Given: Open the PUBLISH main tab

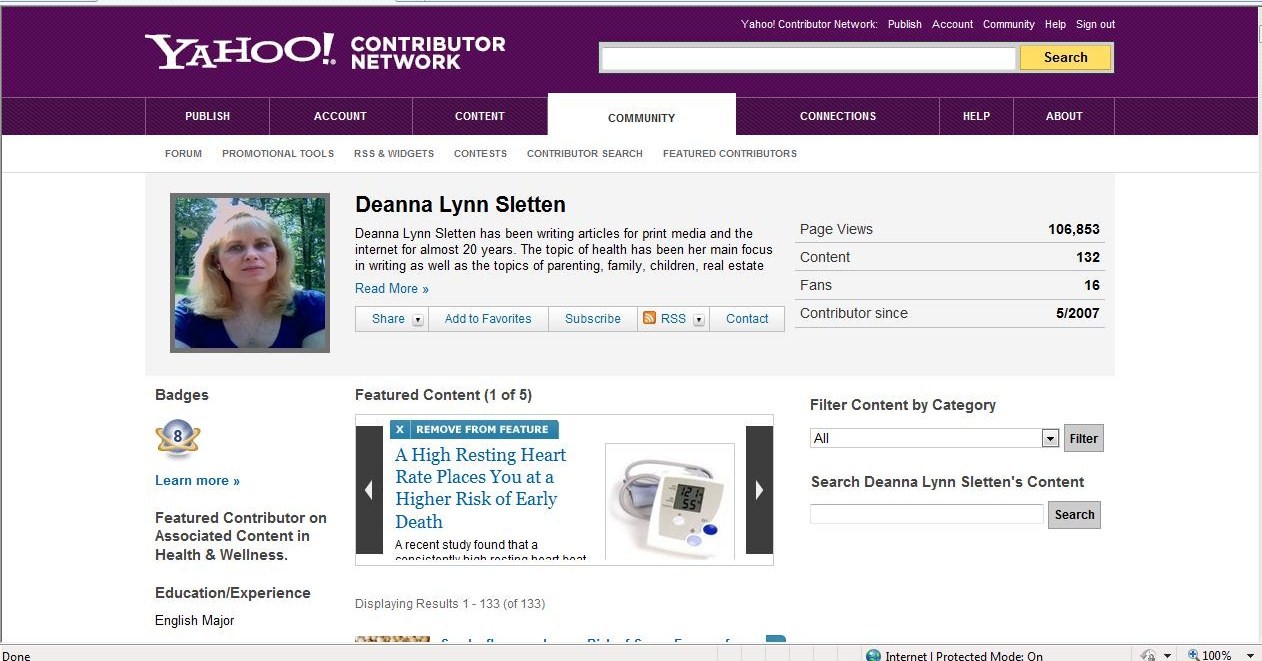Looking at the screenshot, I should pos(207,116).
